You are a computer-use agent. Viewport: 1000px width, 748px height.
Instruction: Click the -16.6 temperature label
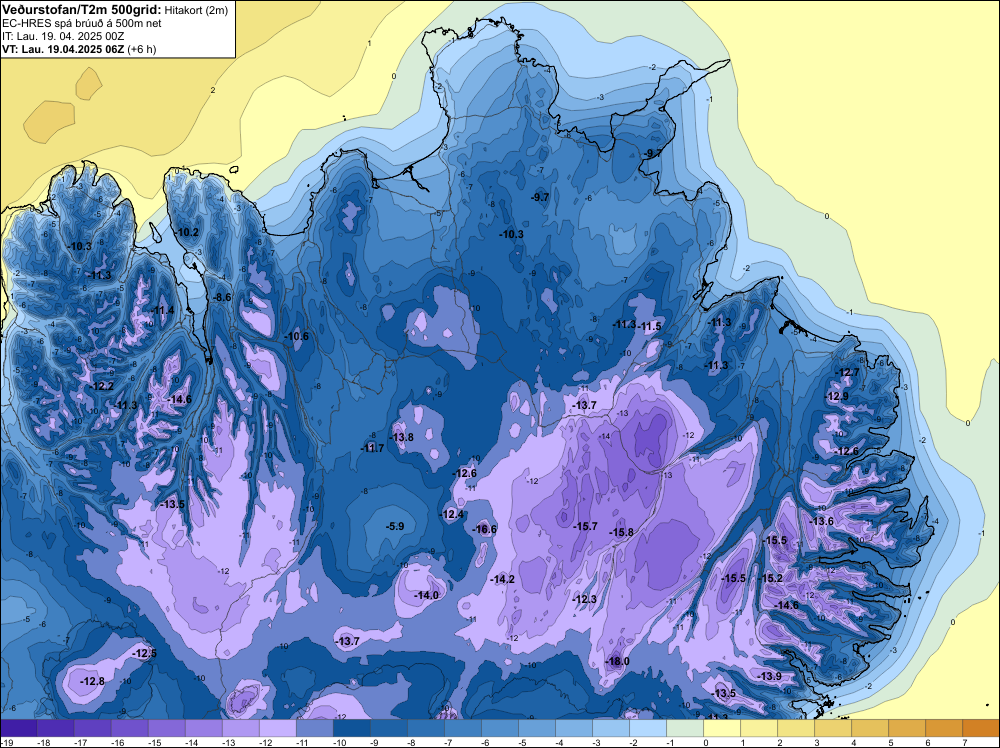pos(484,529)
